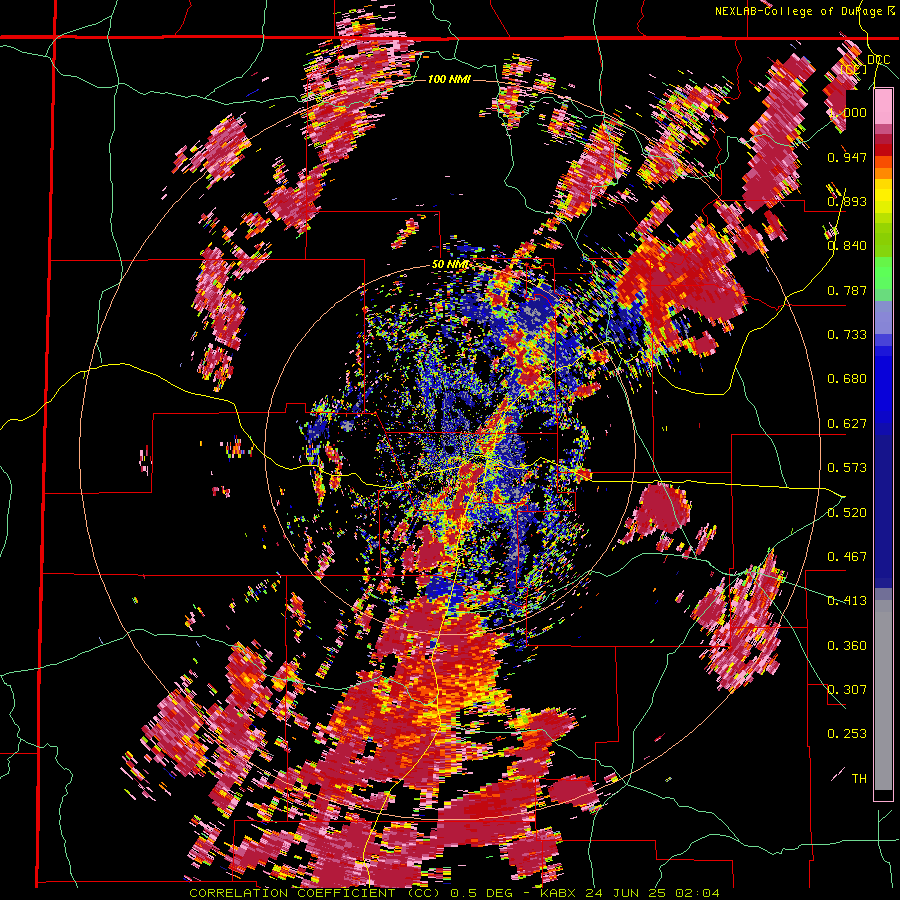Click the 0.467 scale label
The image size is (900, 900).
[x=847, y=557]
